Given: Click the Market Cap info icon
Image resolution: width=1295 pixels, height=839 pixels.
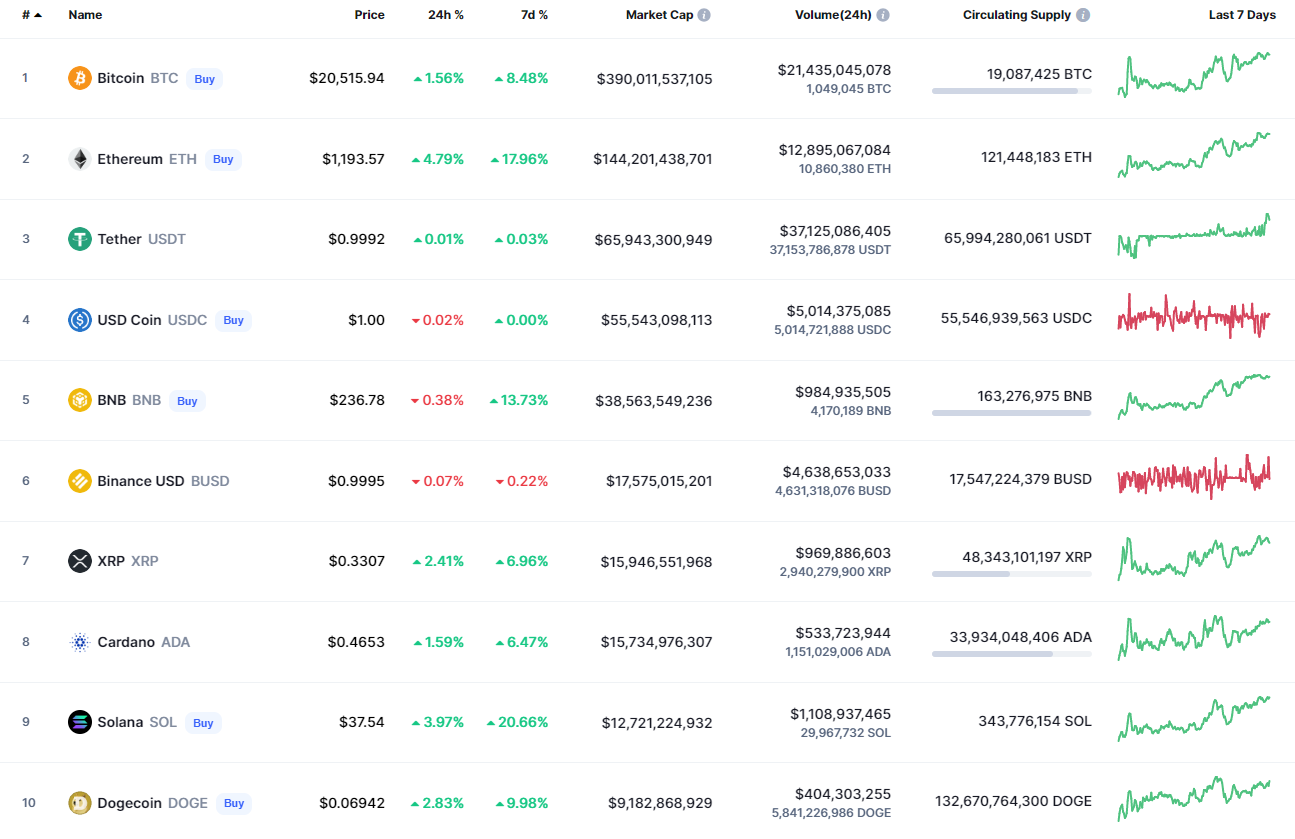Looking at the screenshot, I should click(704, 15).
